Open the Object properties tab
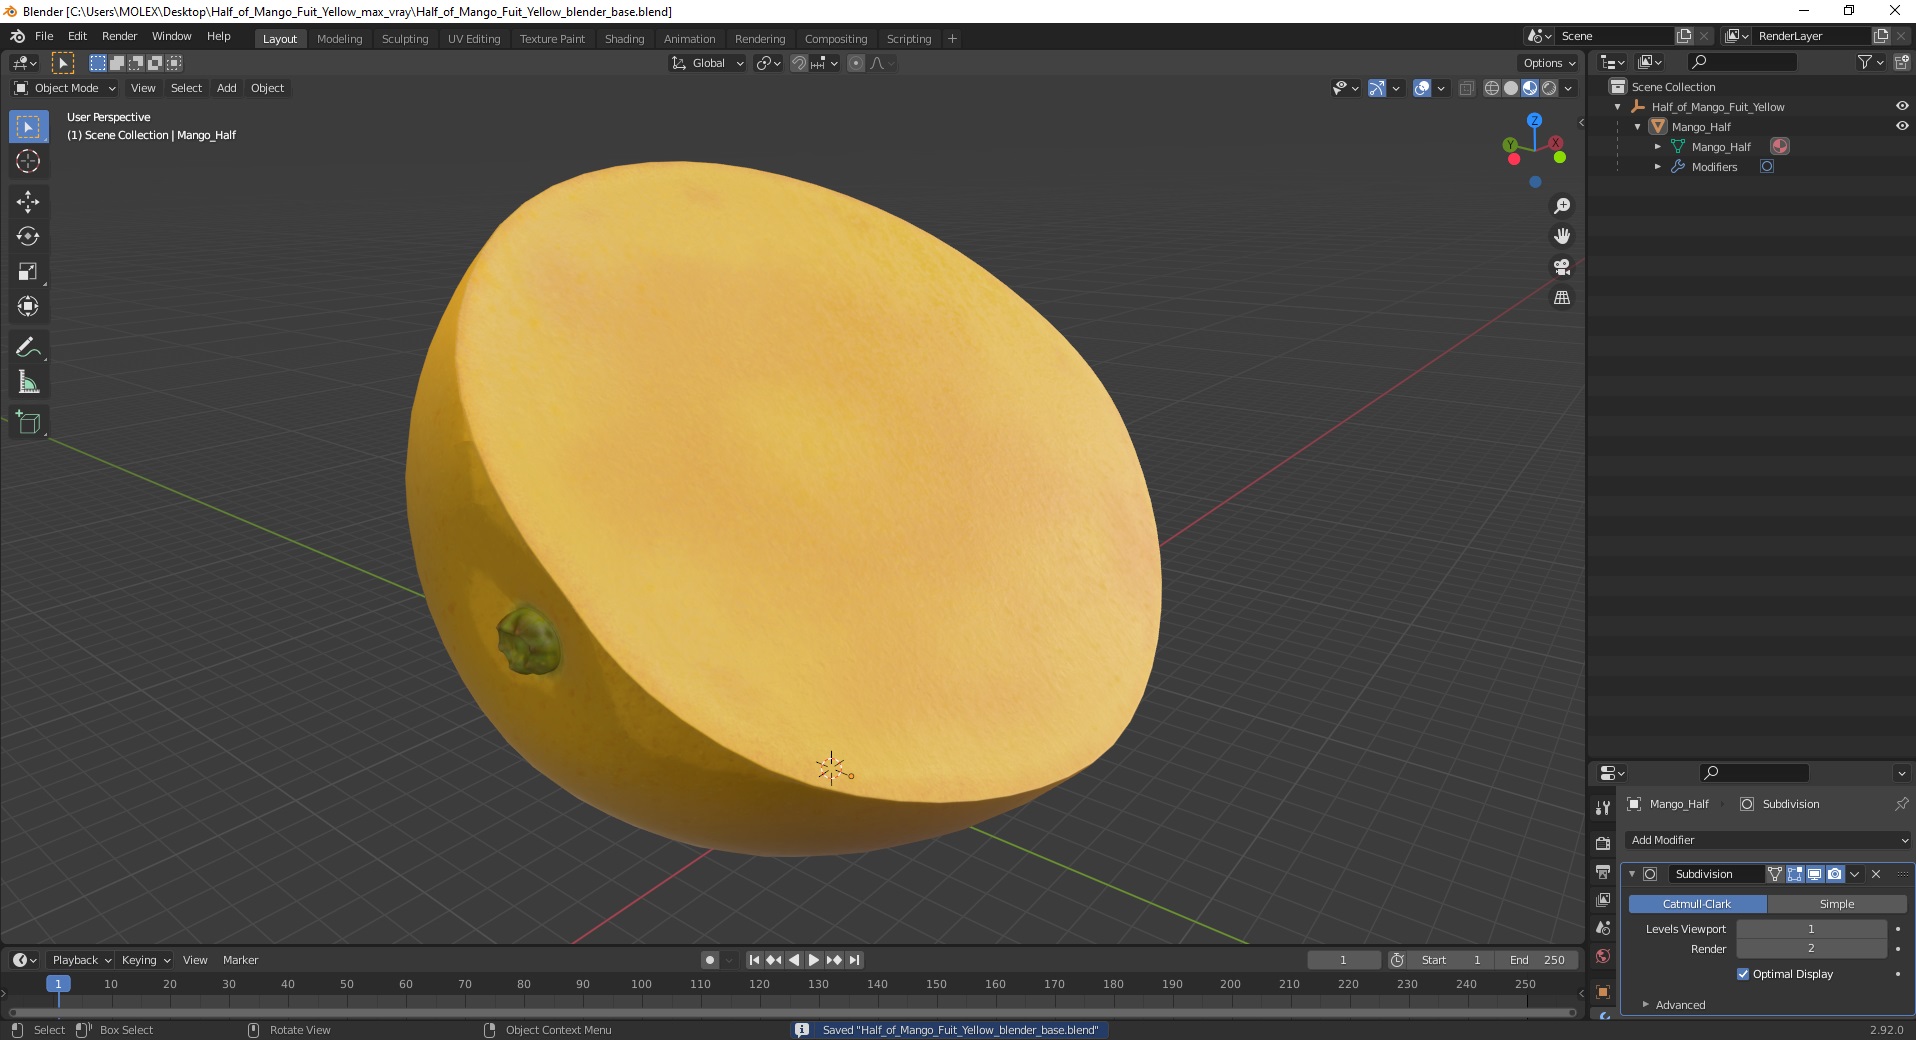1916x1040 pixels. pyautogui.click(x=1603, y=992)
